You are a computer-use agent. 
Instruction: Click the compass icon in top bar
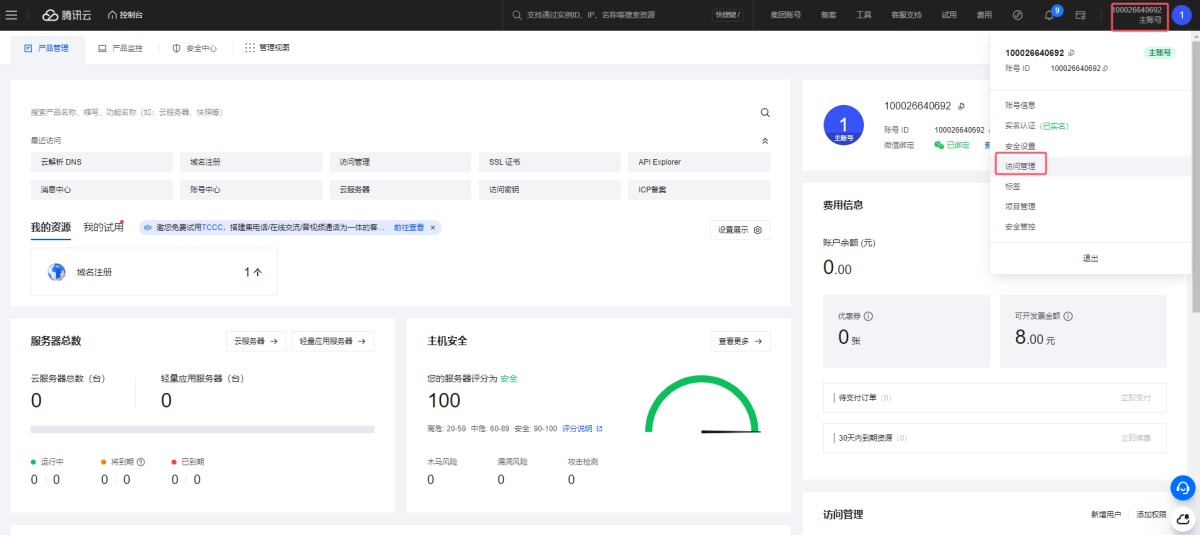point(1017,15)
